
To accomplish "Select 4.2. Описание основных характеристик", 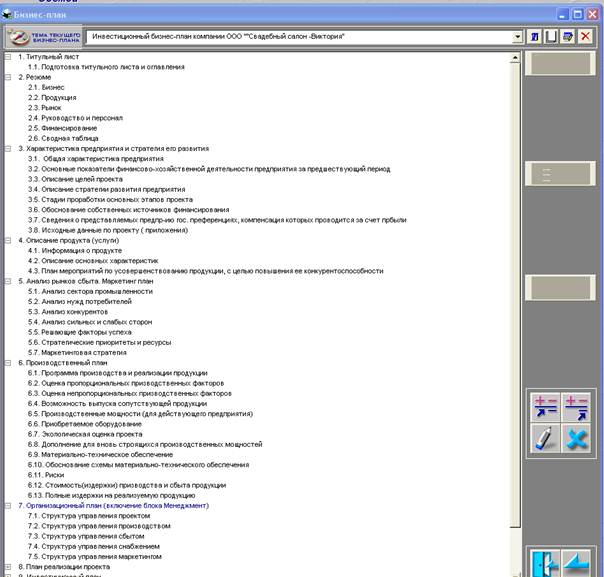I will pyautogui.click(x=93, y=261).
